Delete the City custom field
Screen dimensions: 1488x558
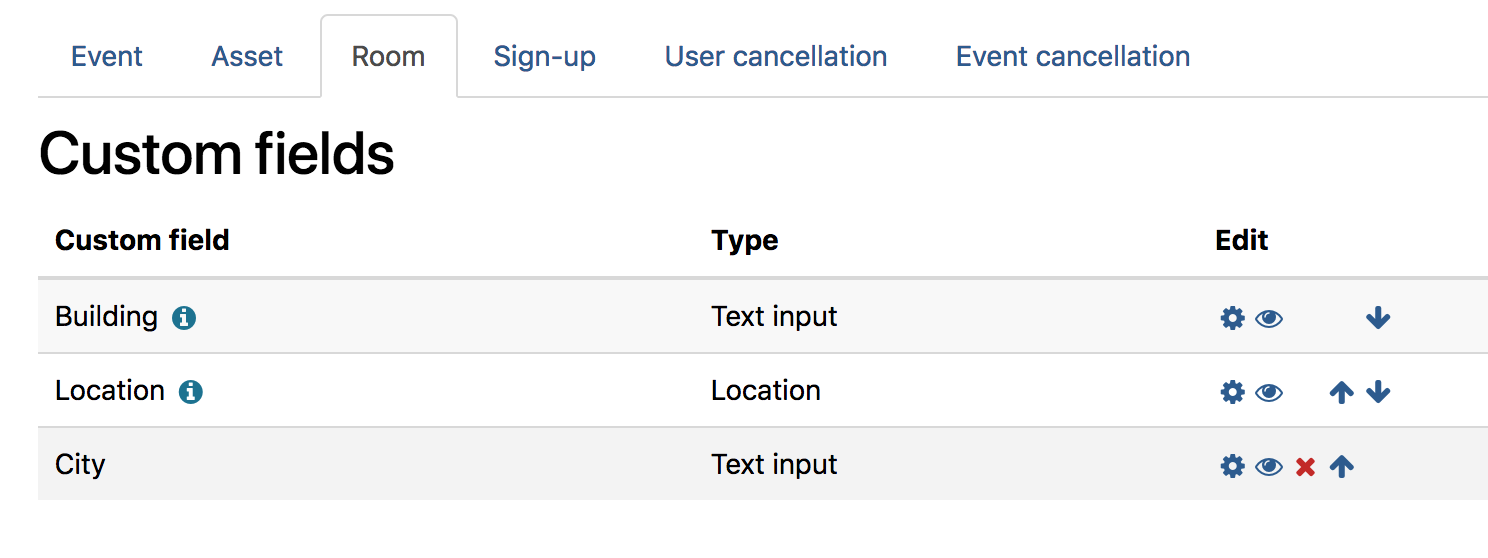coord(1305,466)
